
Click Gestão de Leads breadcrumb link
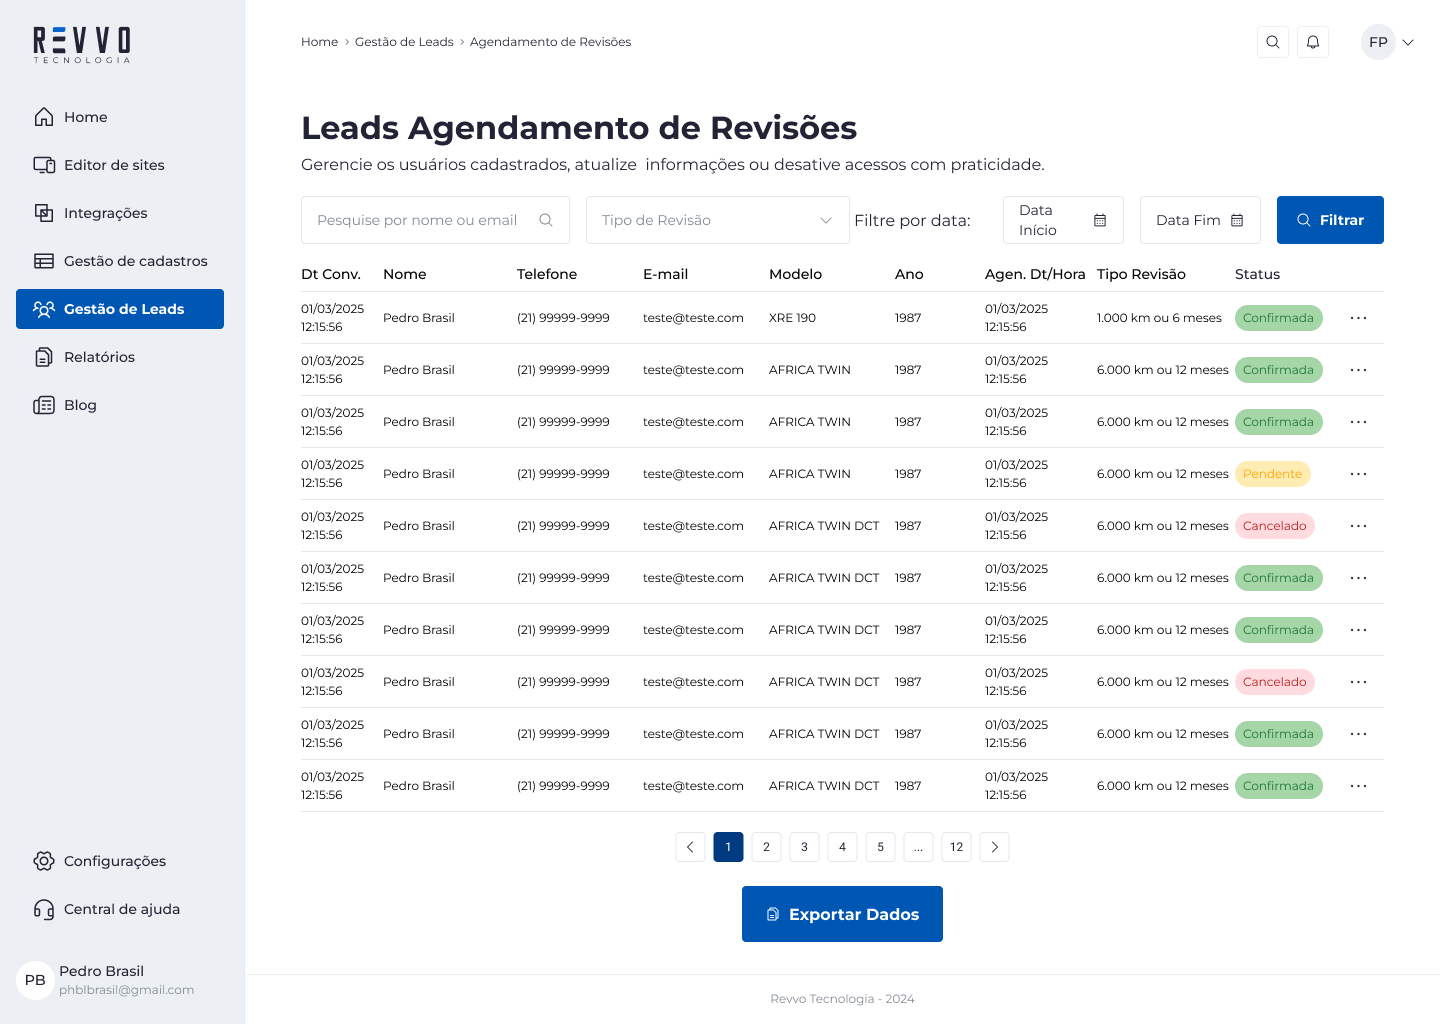[404, 42]
